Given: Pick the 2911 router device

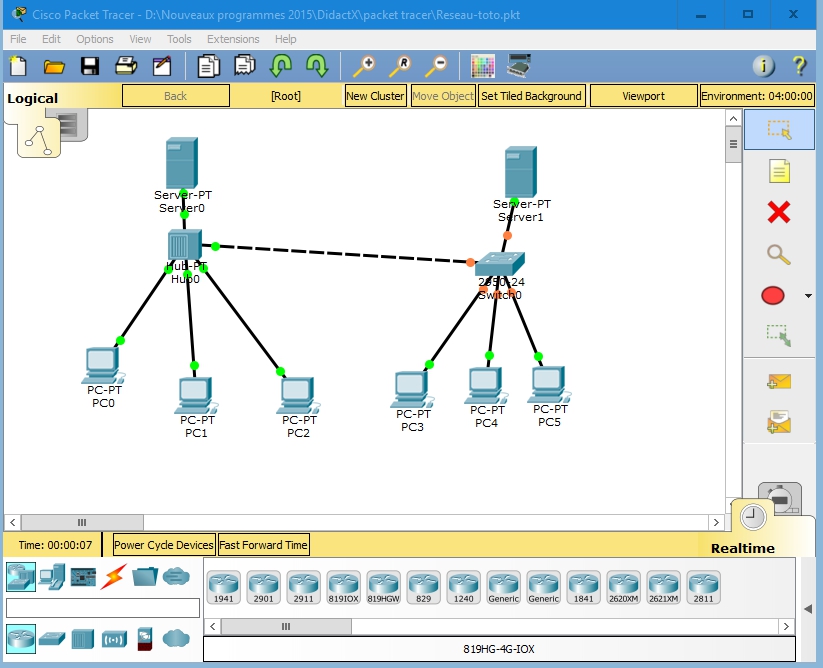Looking at the screenshot, I should click(x=303, y=587).
